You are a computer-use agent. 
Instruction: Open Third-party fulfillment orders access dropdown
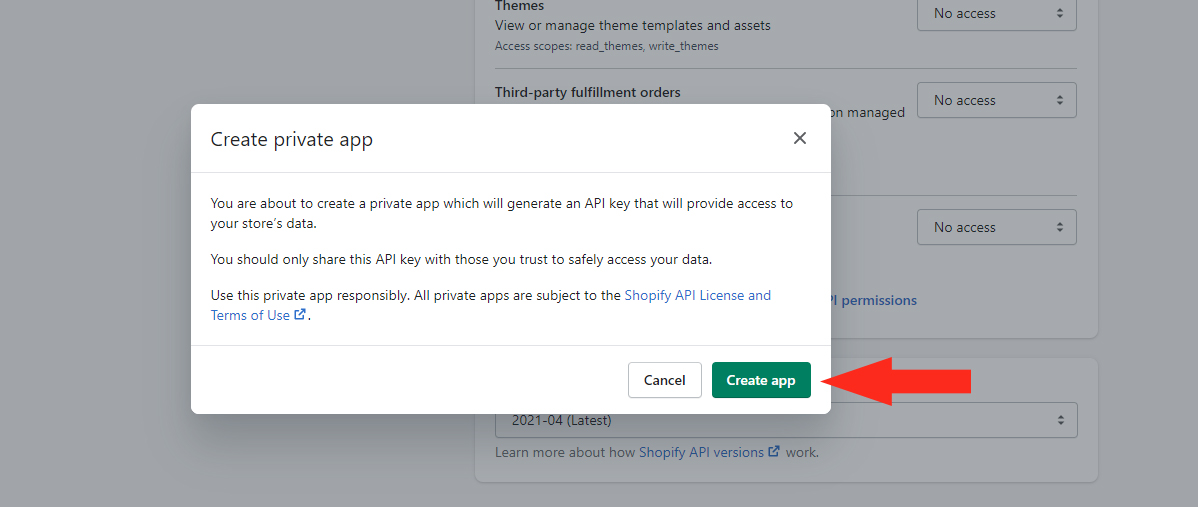[996, 100]
